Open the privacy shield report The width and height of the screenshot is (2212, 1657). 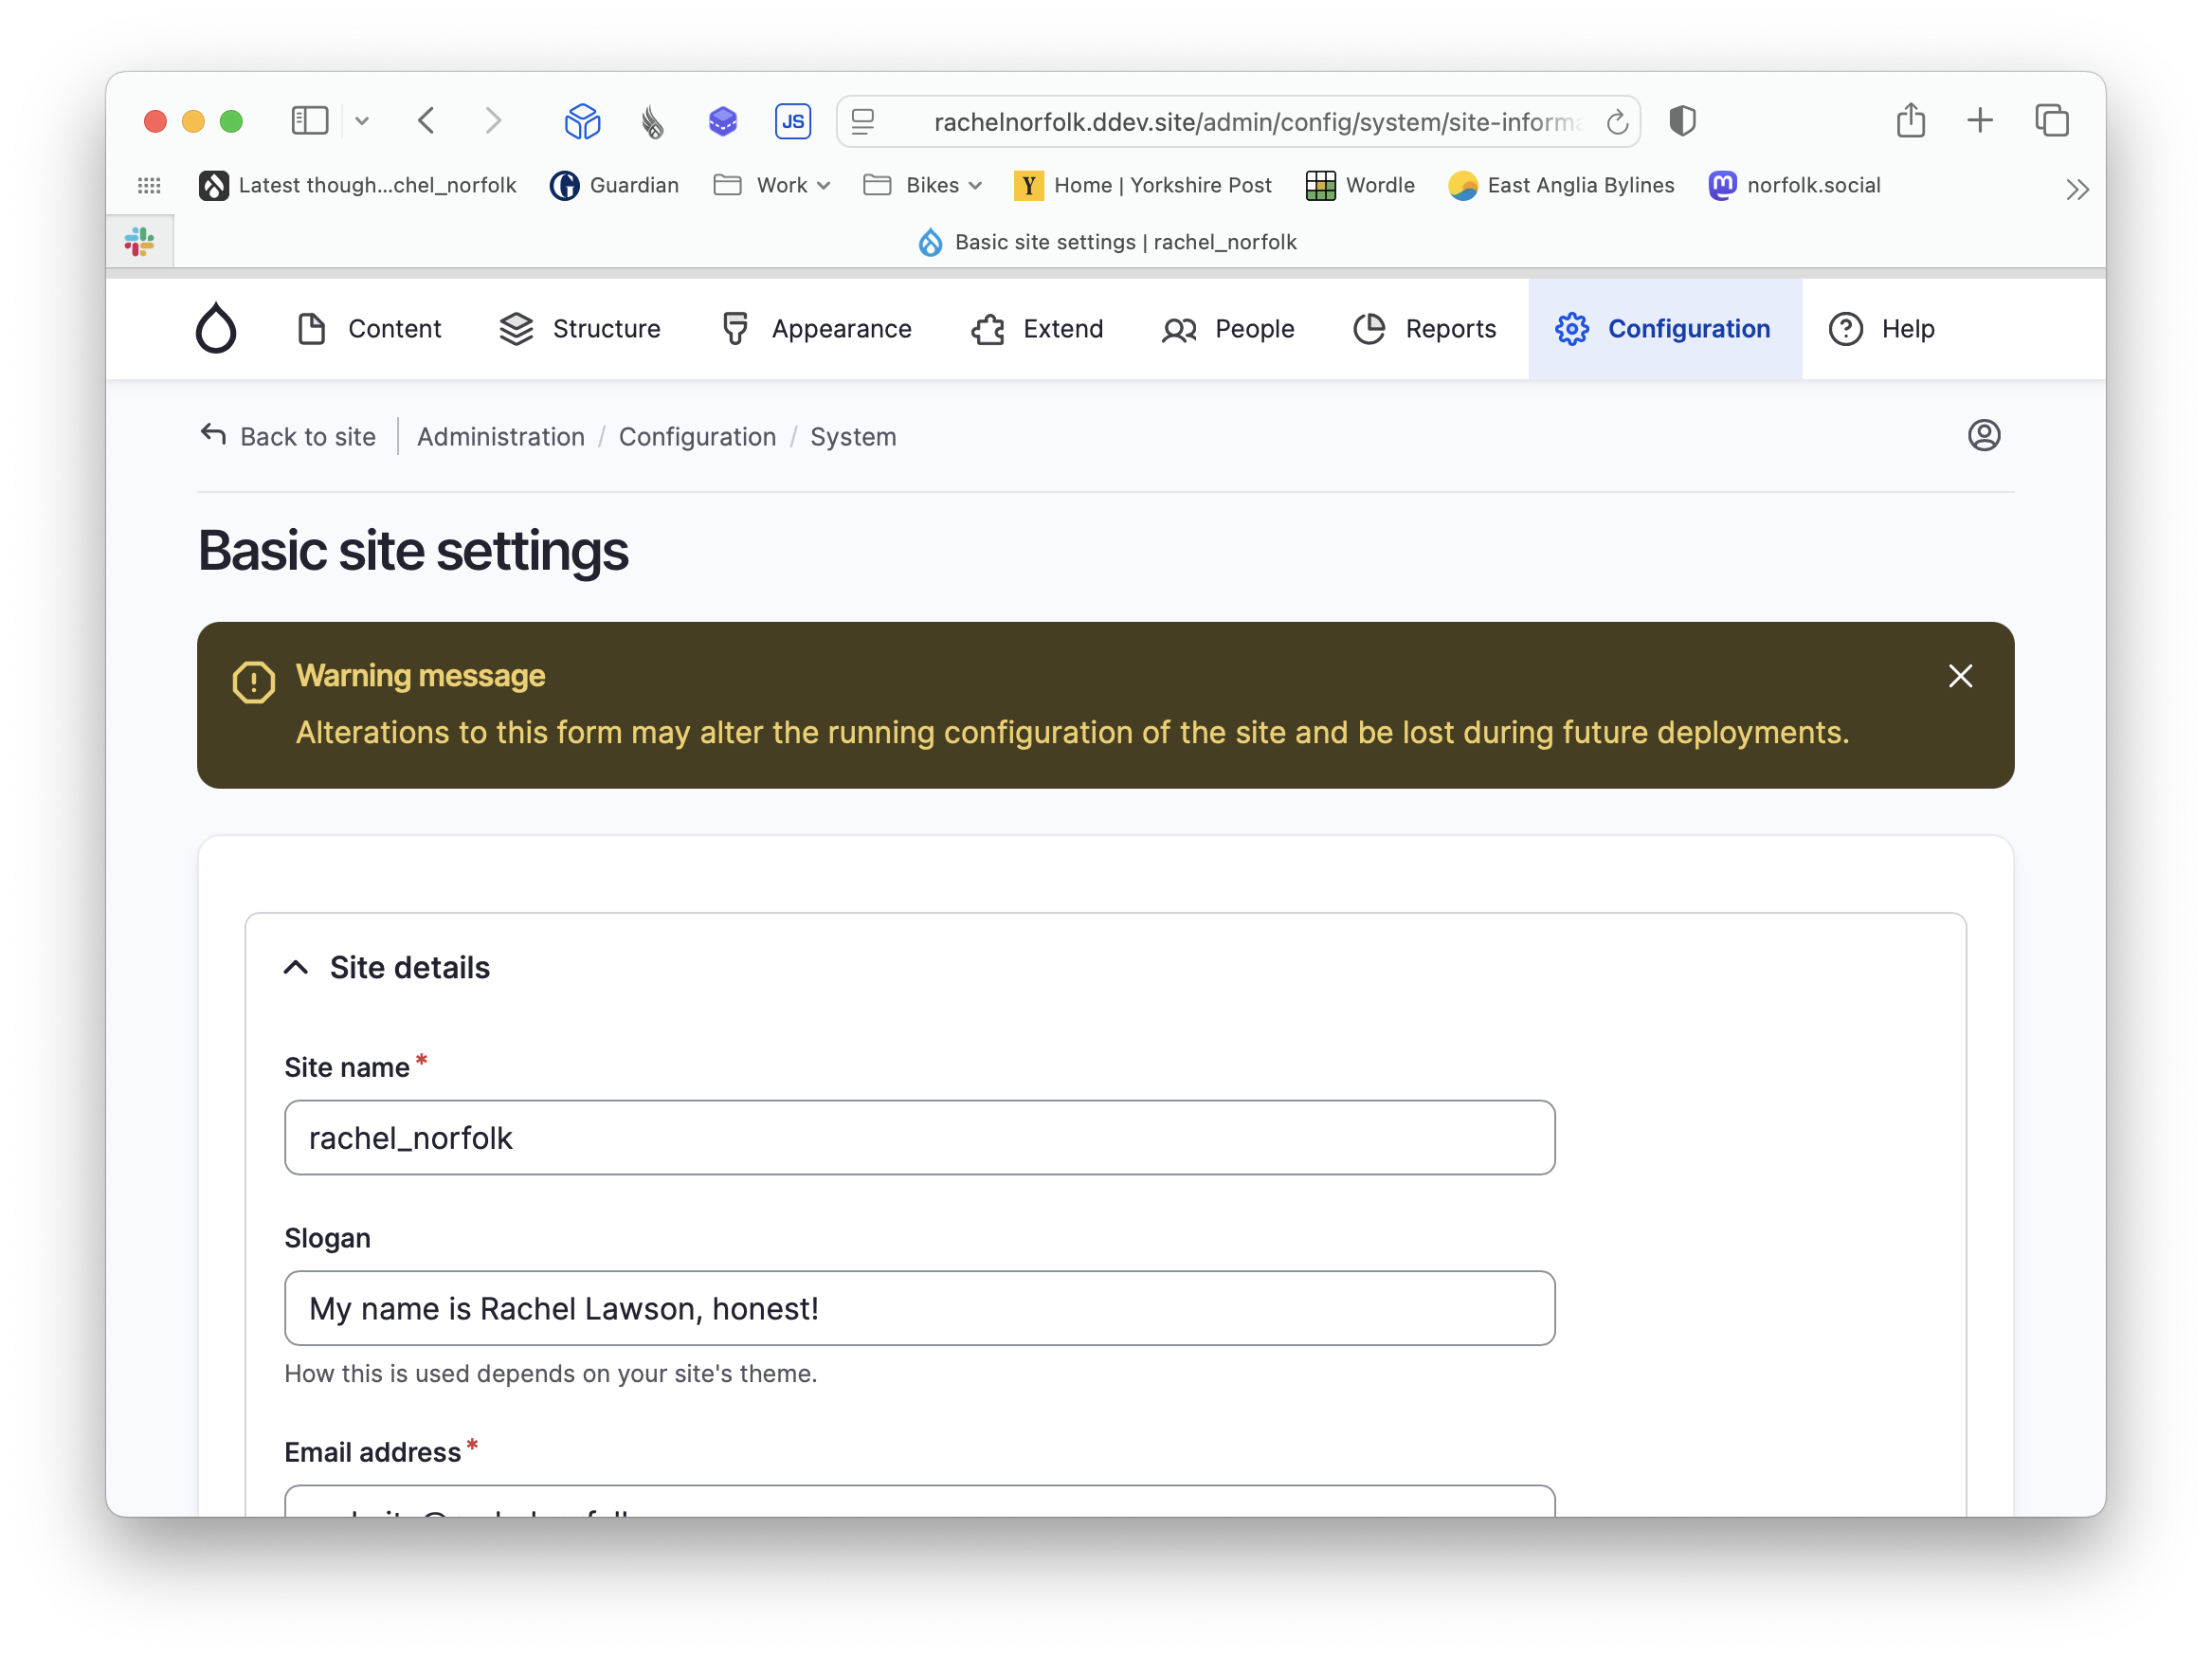point(1683,121)
